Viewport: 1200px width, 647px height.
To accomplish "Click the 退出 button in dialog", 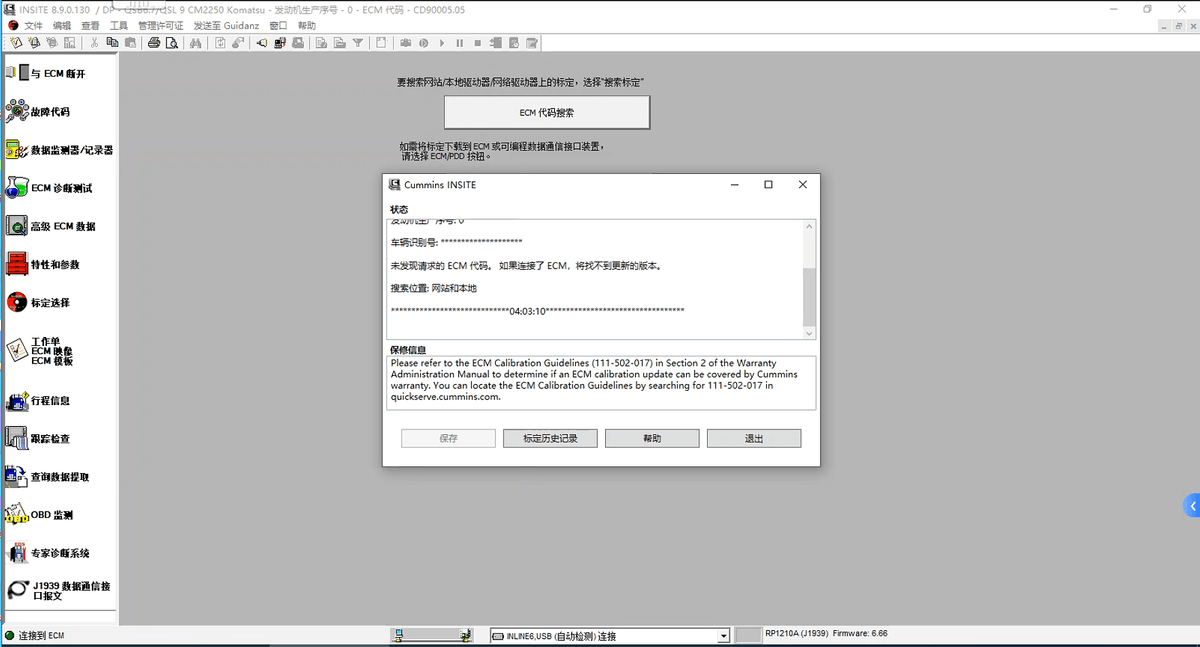I will [x=753, y=438].
